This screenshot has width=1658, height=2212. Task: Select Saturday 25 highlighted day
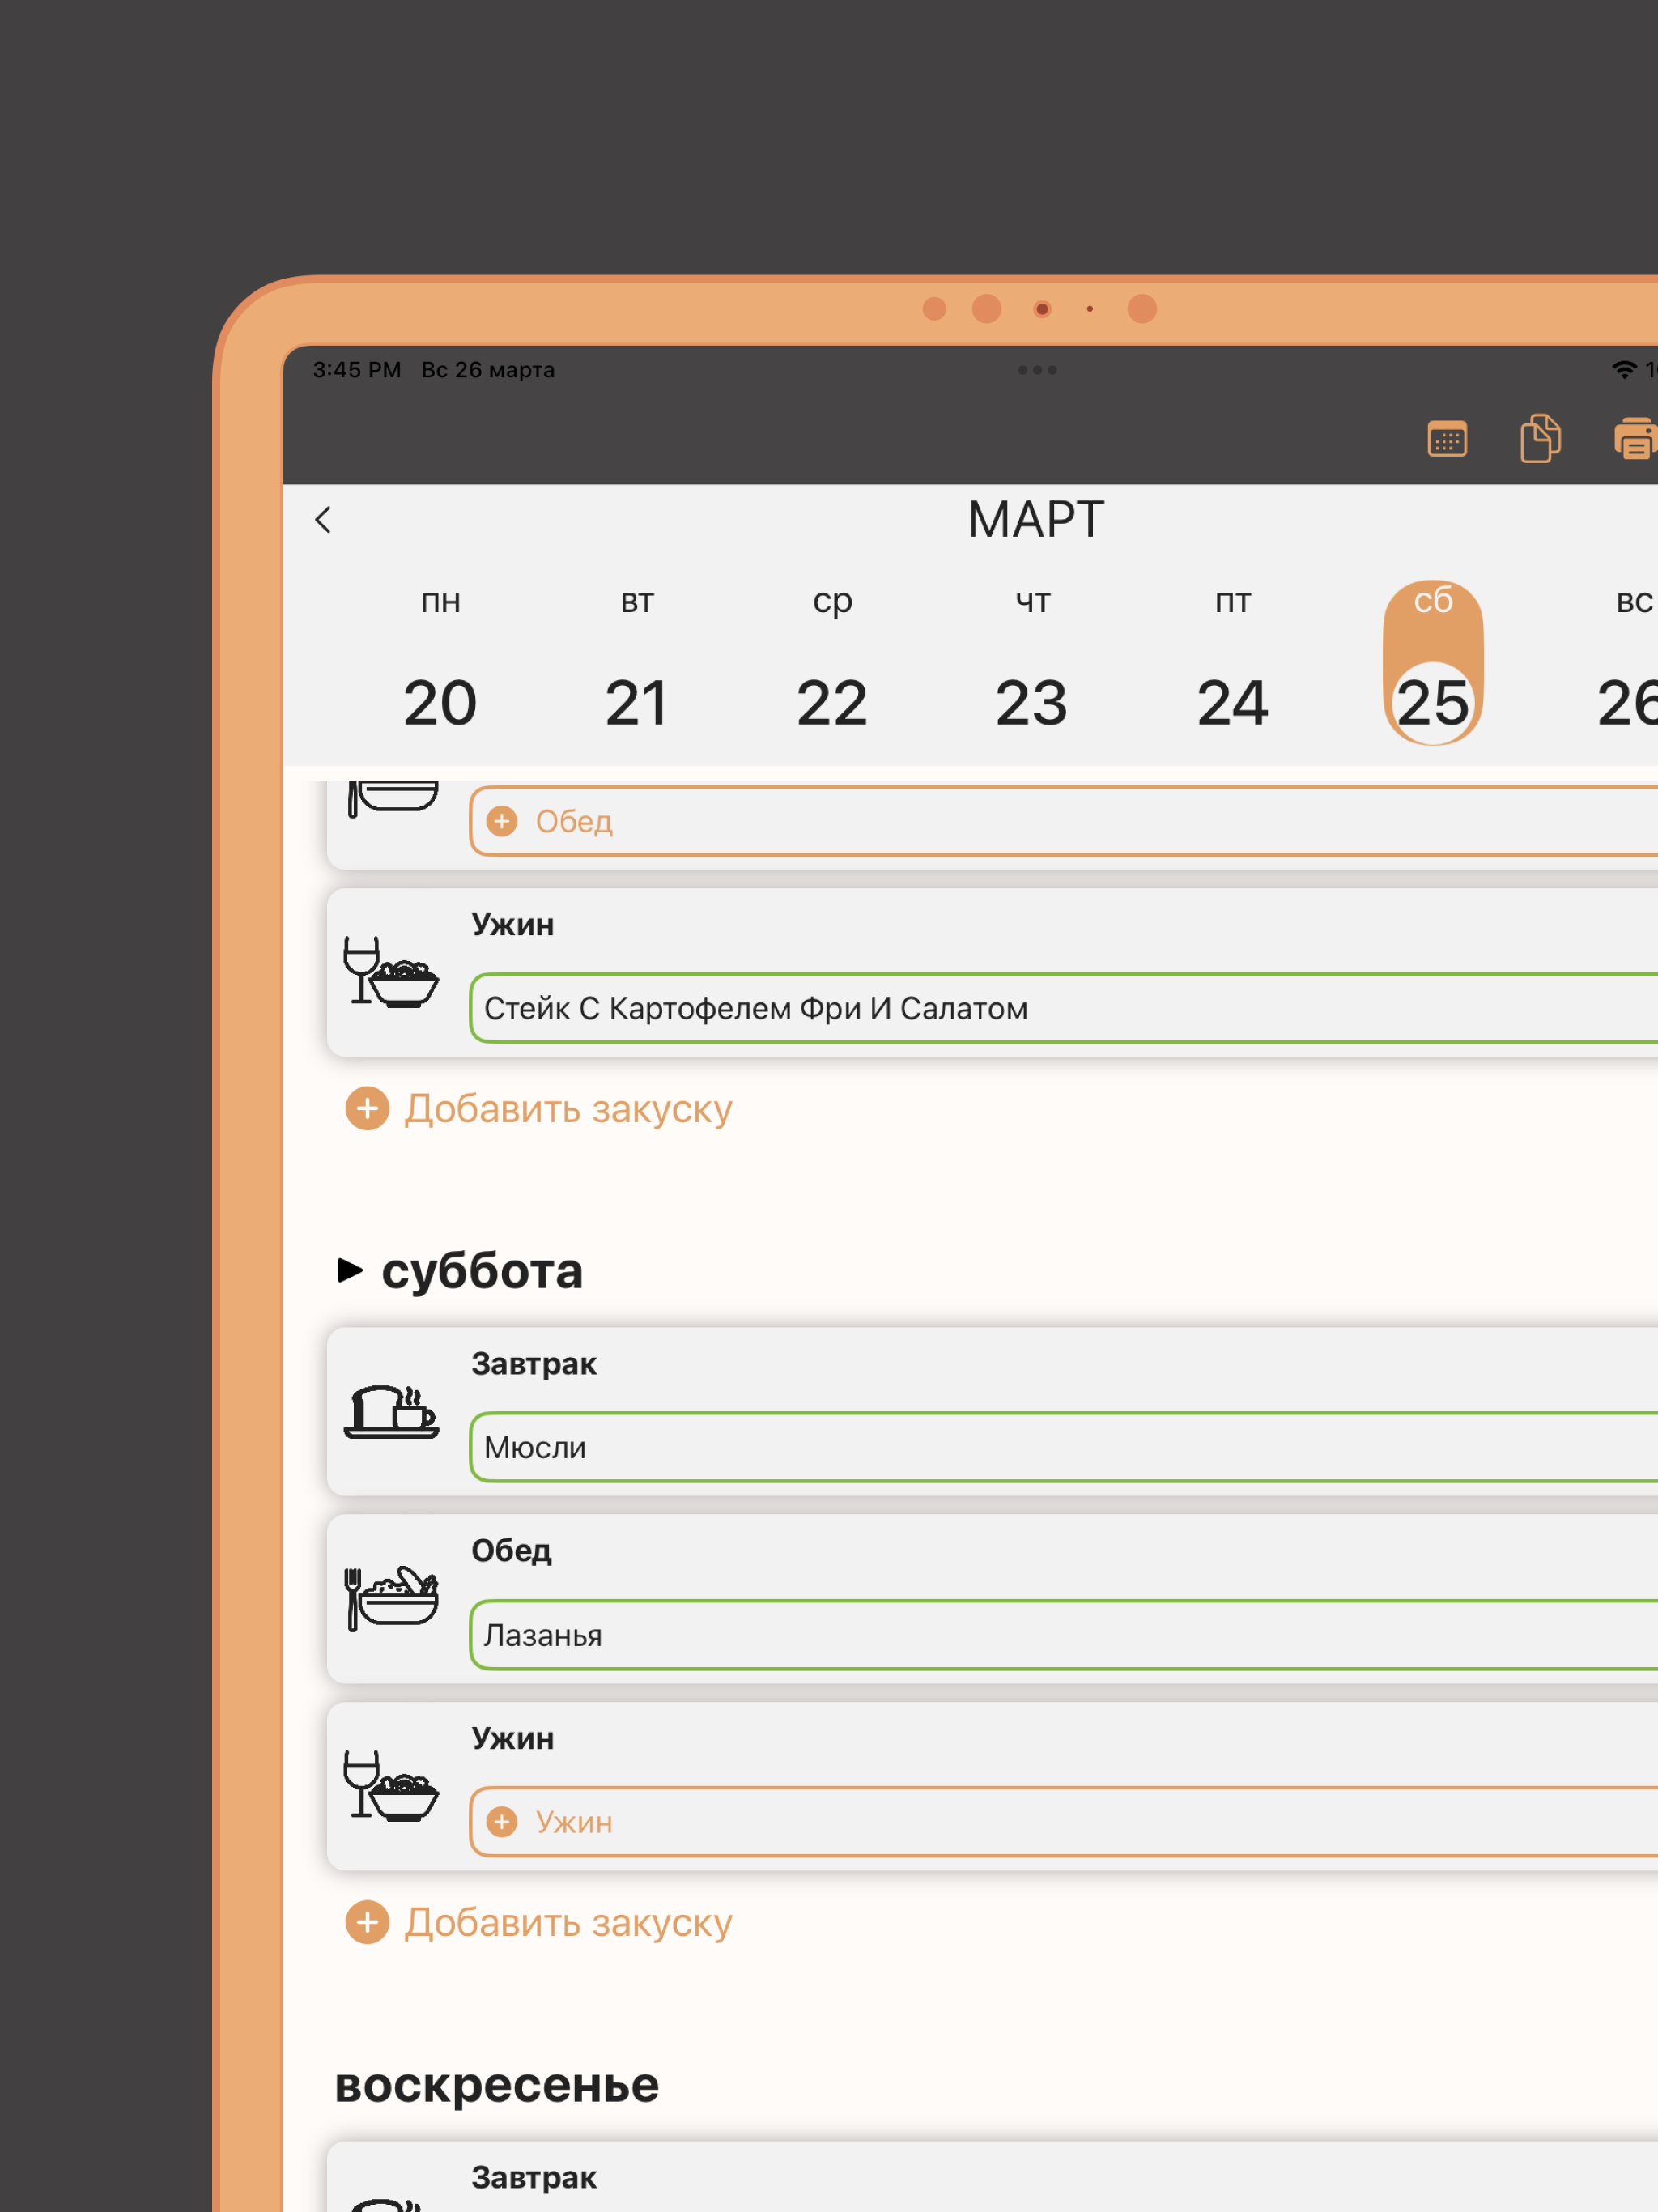tap(1433, 663)
